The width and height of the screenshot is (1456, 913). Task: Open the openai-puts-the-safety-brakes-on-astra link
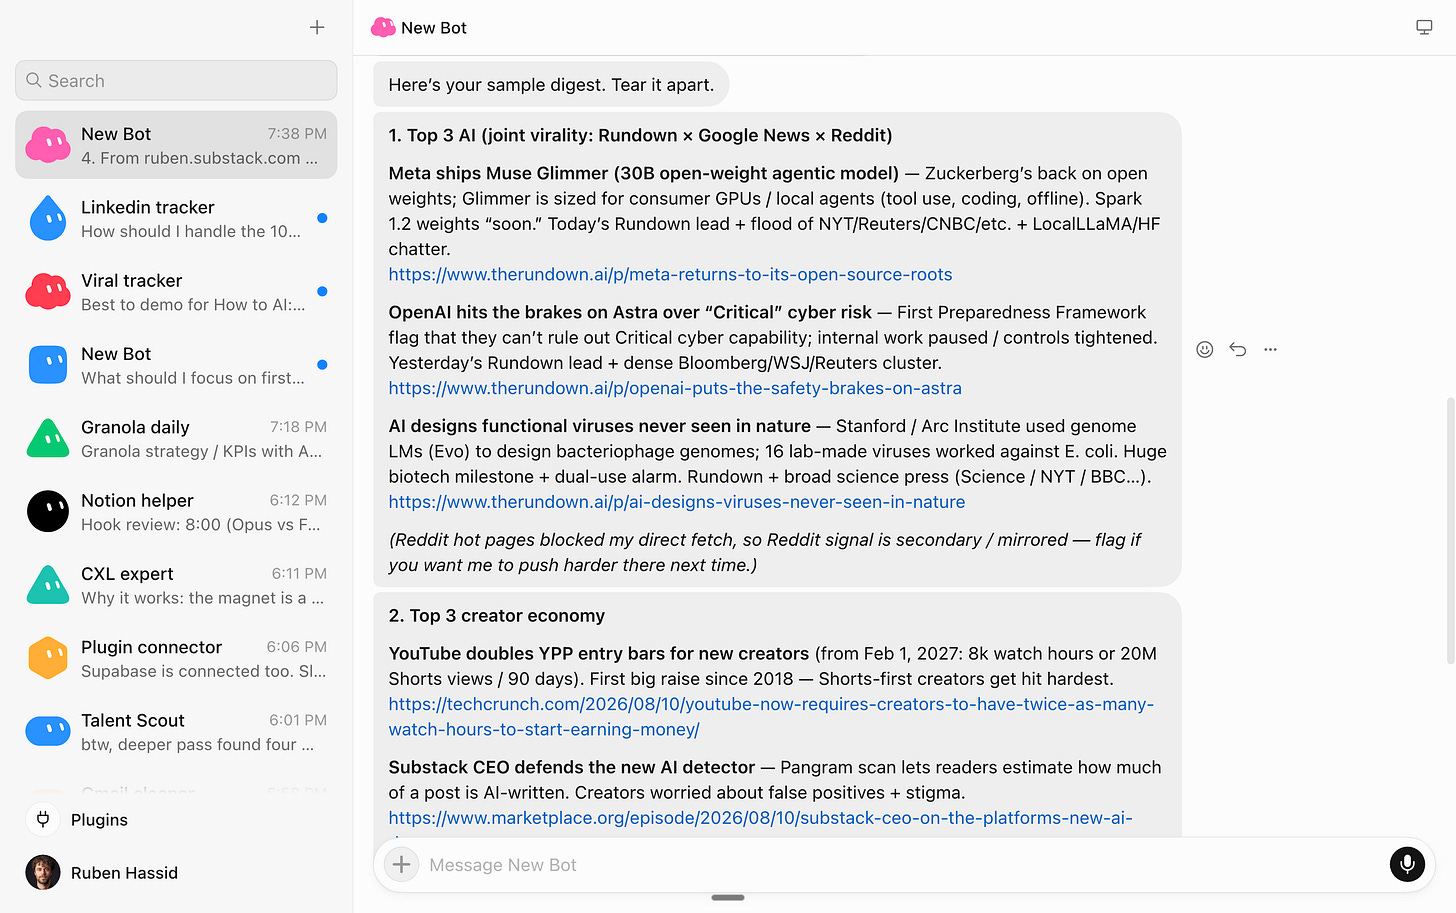(x=675, y=388)
